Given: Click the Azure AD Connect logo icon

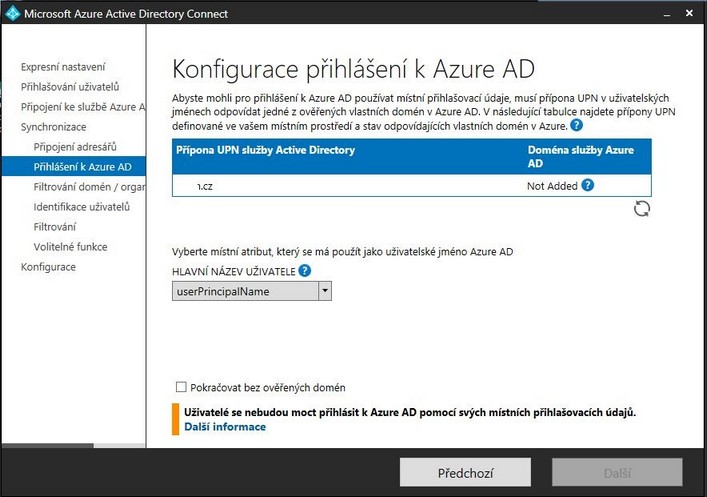Looking at the screenshot, I should [13, 13].
